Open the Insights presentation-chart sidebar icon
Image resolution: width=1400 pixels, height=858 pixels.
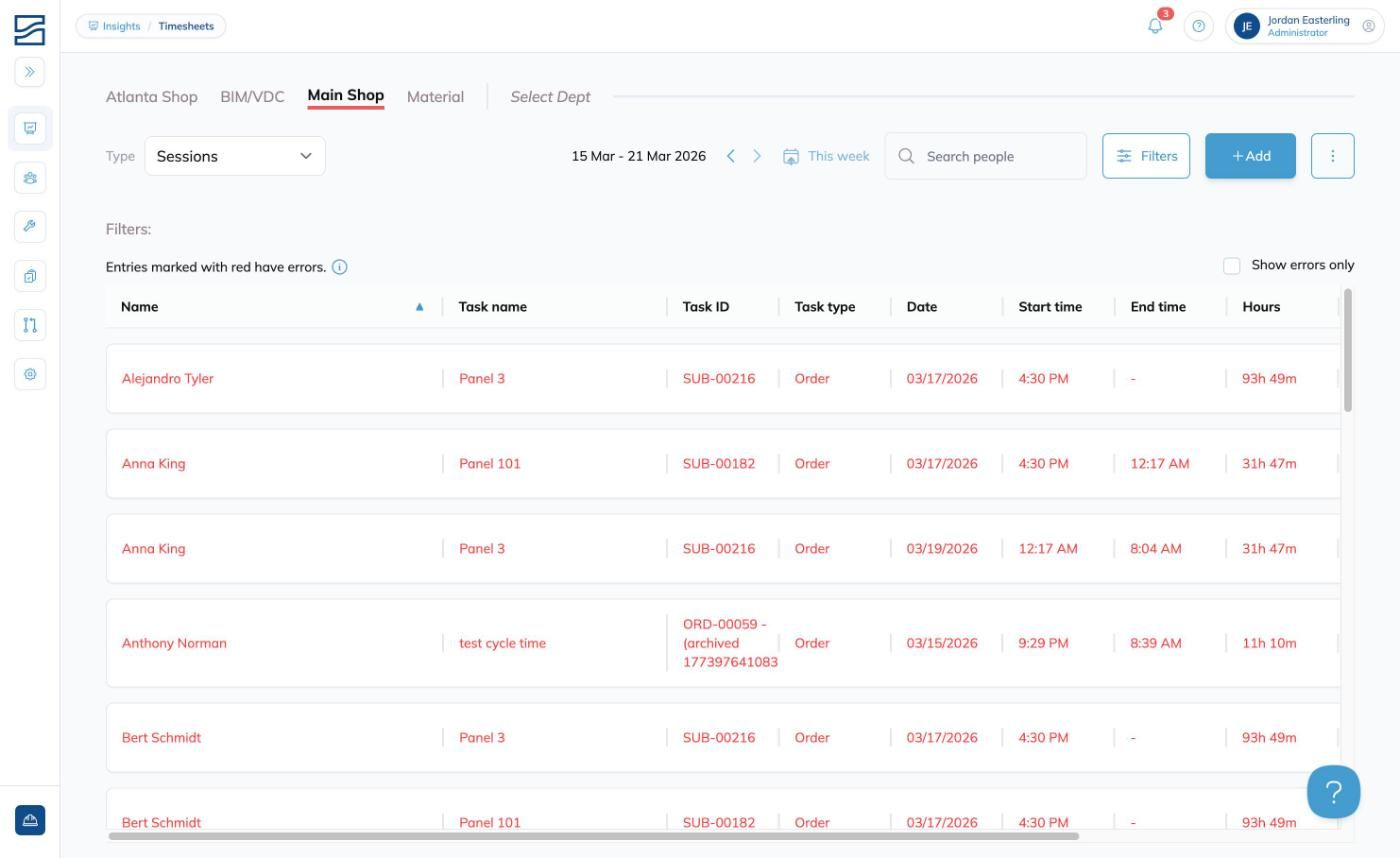click(x=30, y=128)
